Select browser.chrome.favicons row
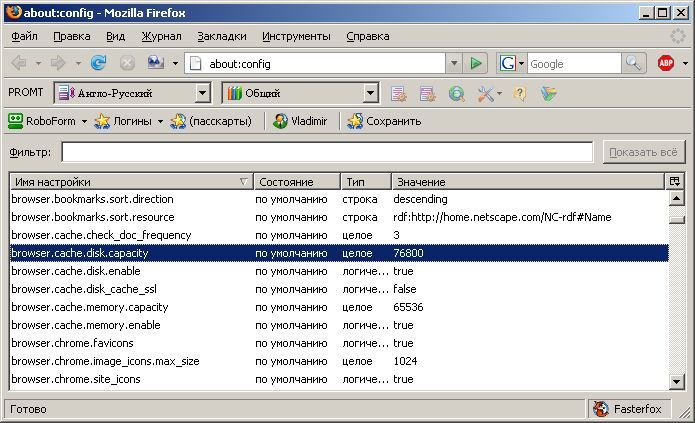Viewport: 695px width, 423px height. (339, 343)
